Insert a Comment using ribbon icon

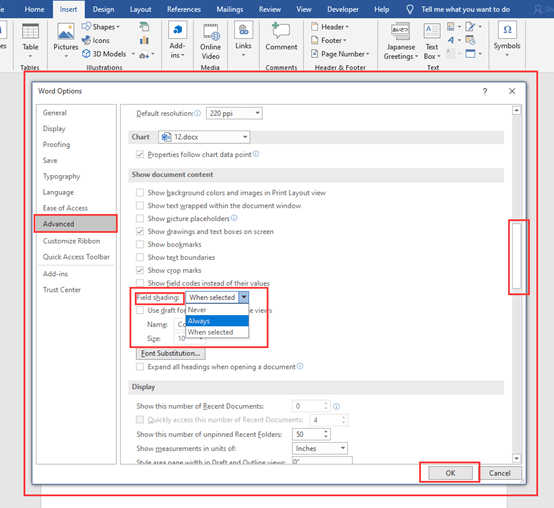pos(281,31)
